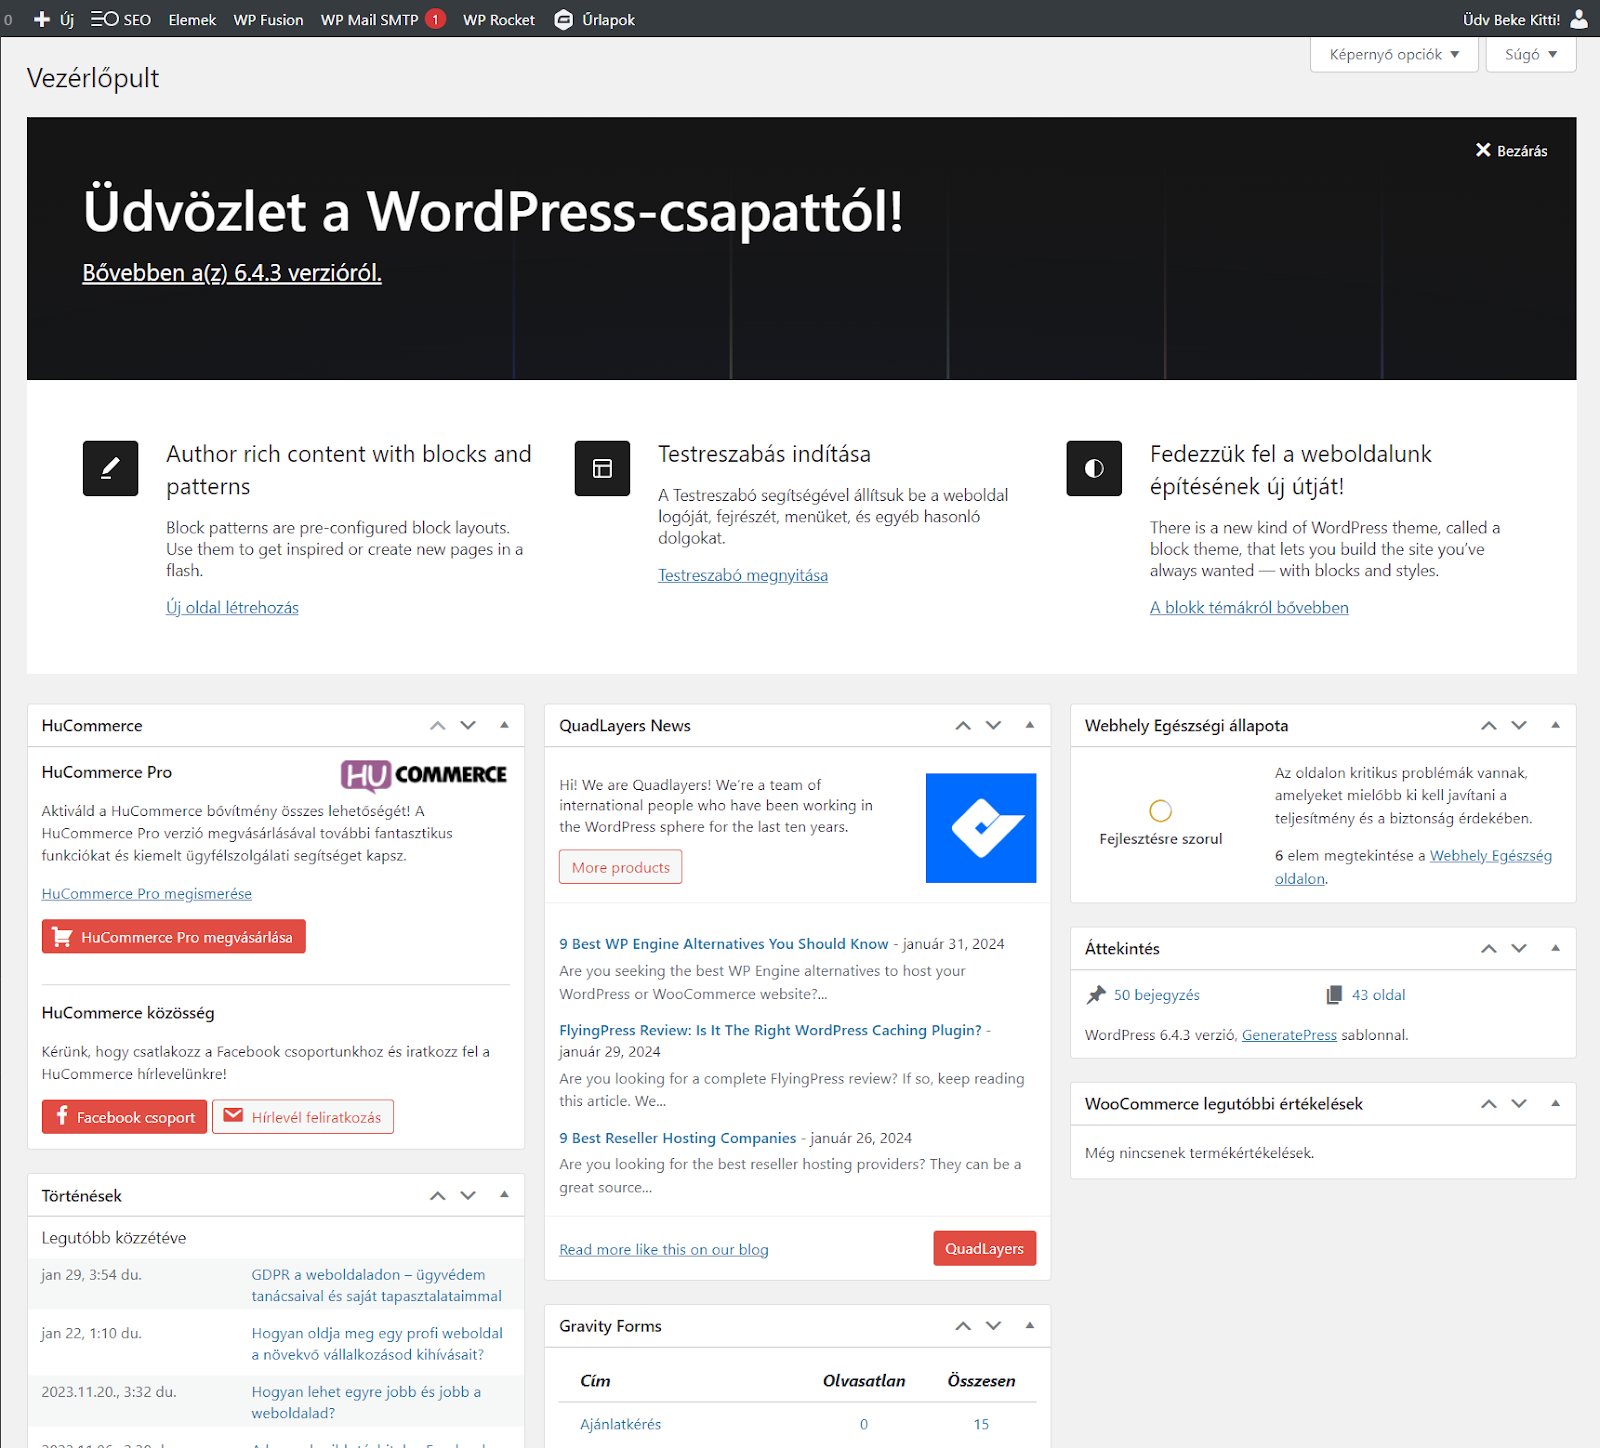
Task: Open Bővebben a(z) 6.4.3 verzióról link
Action: [x=232, y=272]
